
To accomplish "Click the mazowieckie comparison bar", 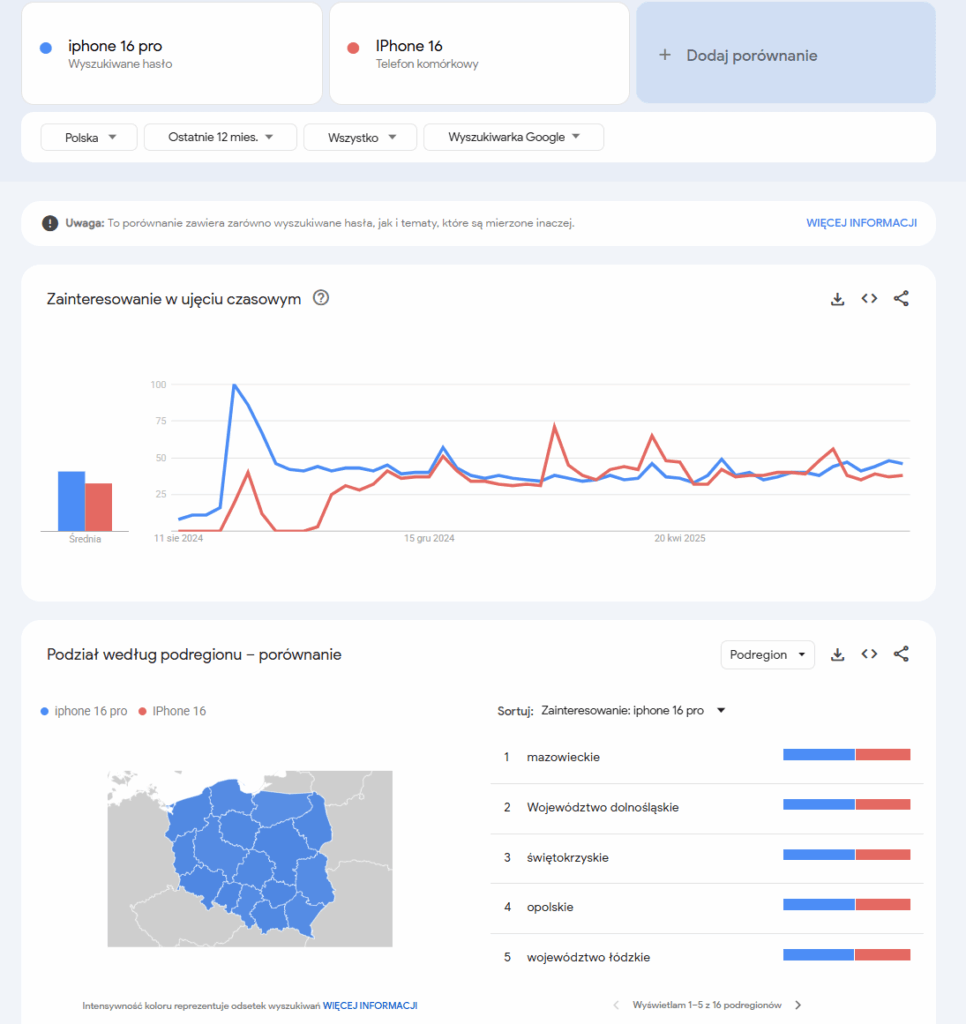I will (x=846, y=755).
